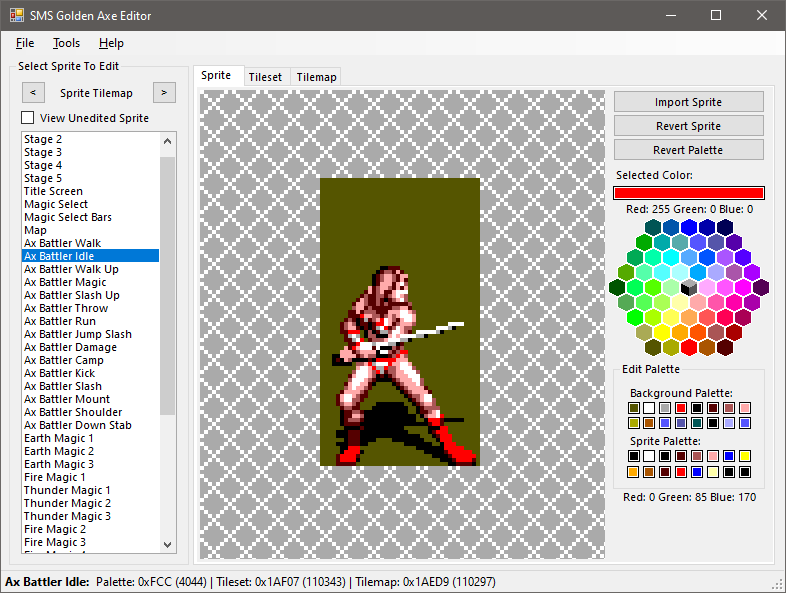The image size is (786, 593).
Task: Go to next sprite category with > button
Action: coord(164,93)
